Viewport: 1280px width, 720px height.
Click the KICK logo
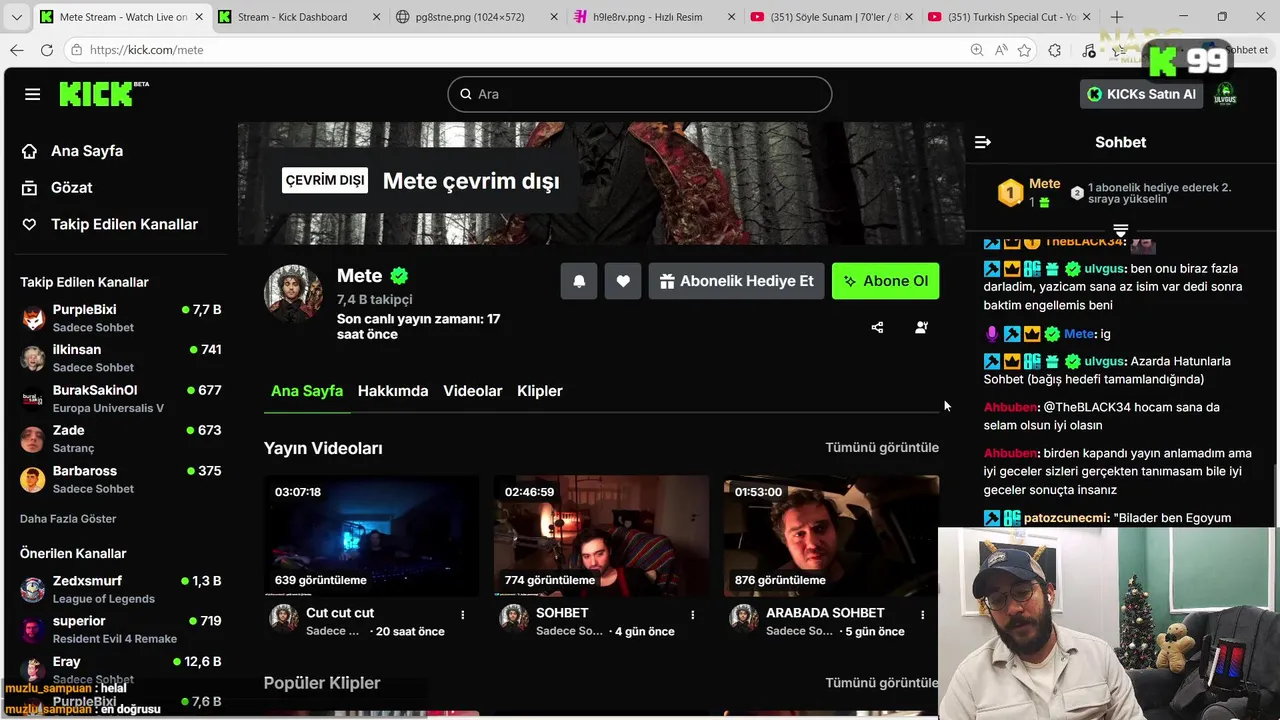(103, 94)
